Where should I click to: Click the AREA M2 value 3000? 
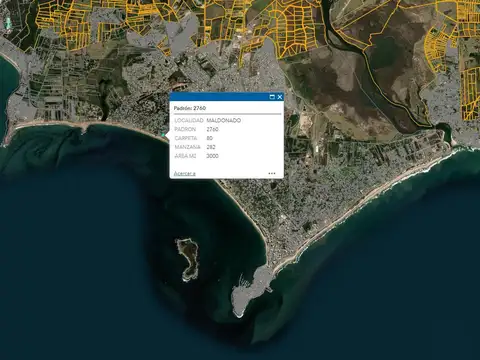pos(212,156)
